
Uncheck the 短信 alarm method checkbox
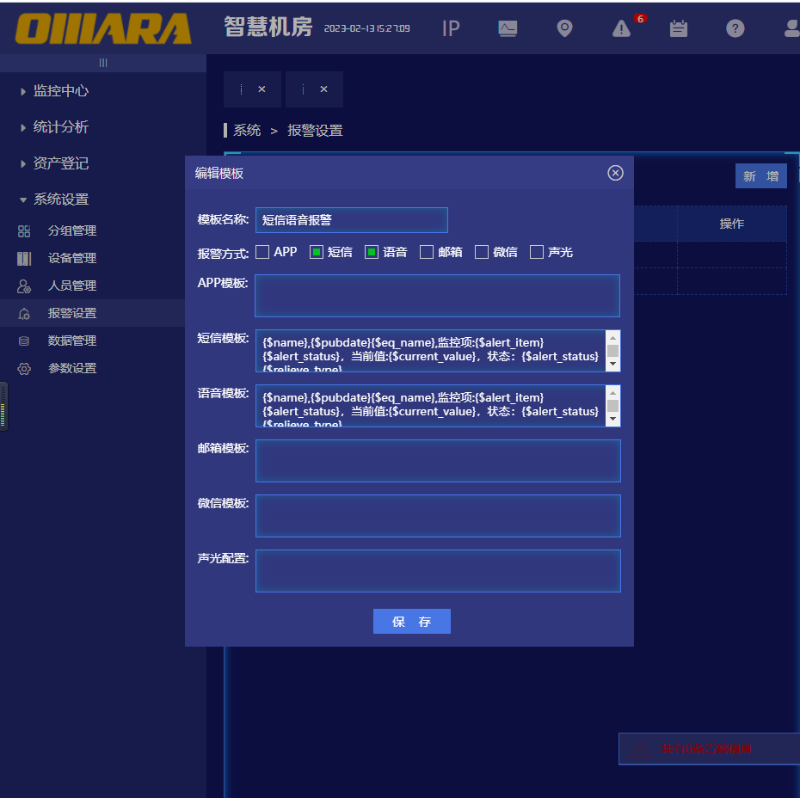(317, 252)
